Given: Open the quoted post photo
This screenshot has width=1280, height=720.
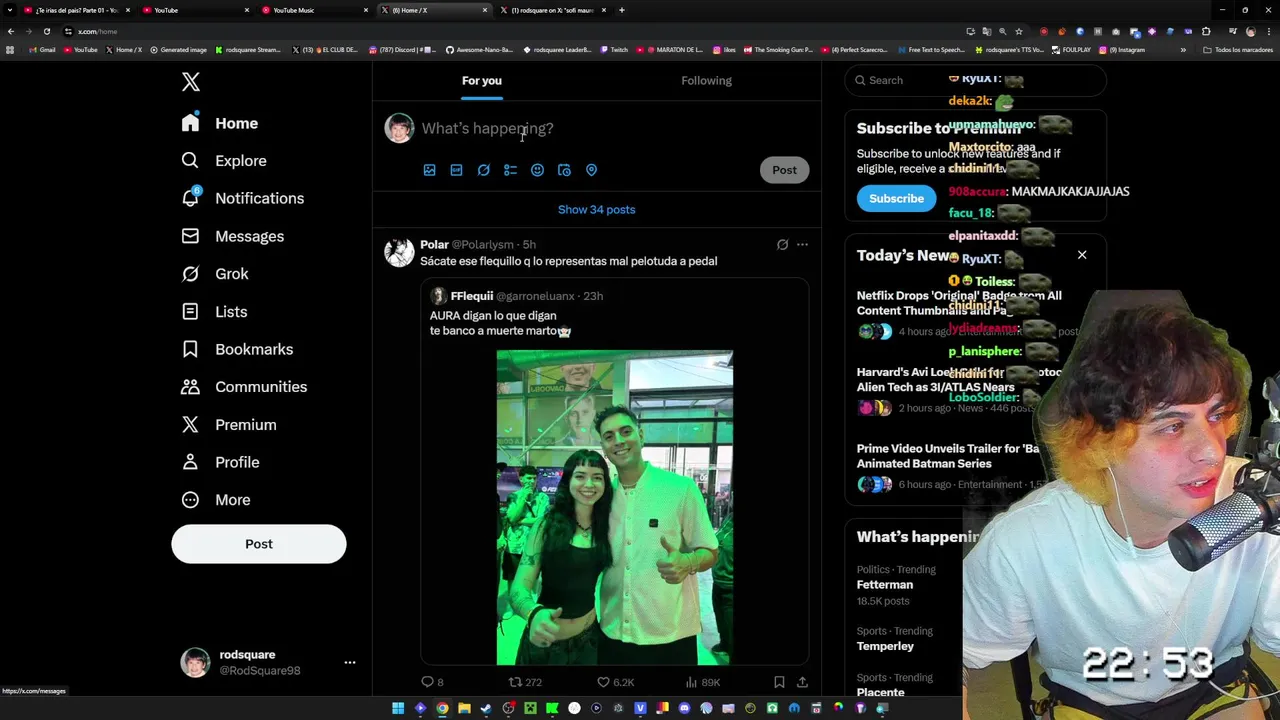Looking at the screenshot, I should (615, 507).
